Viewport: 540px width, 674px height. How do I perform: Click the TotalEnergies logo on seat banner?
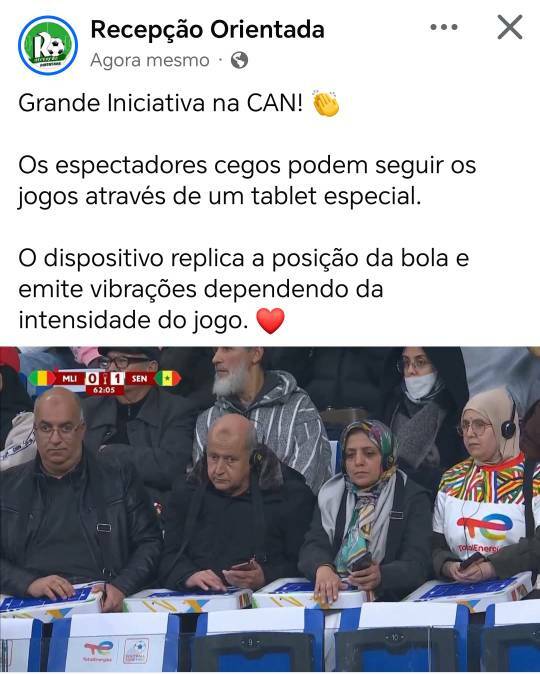pos(98,651)
